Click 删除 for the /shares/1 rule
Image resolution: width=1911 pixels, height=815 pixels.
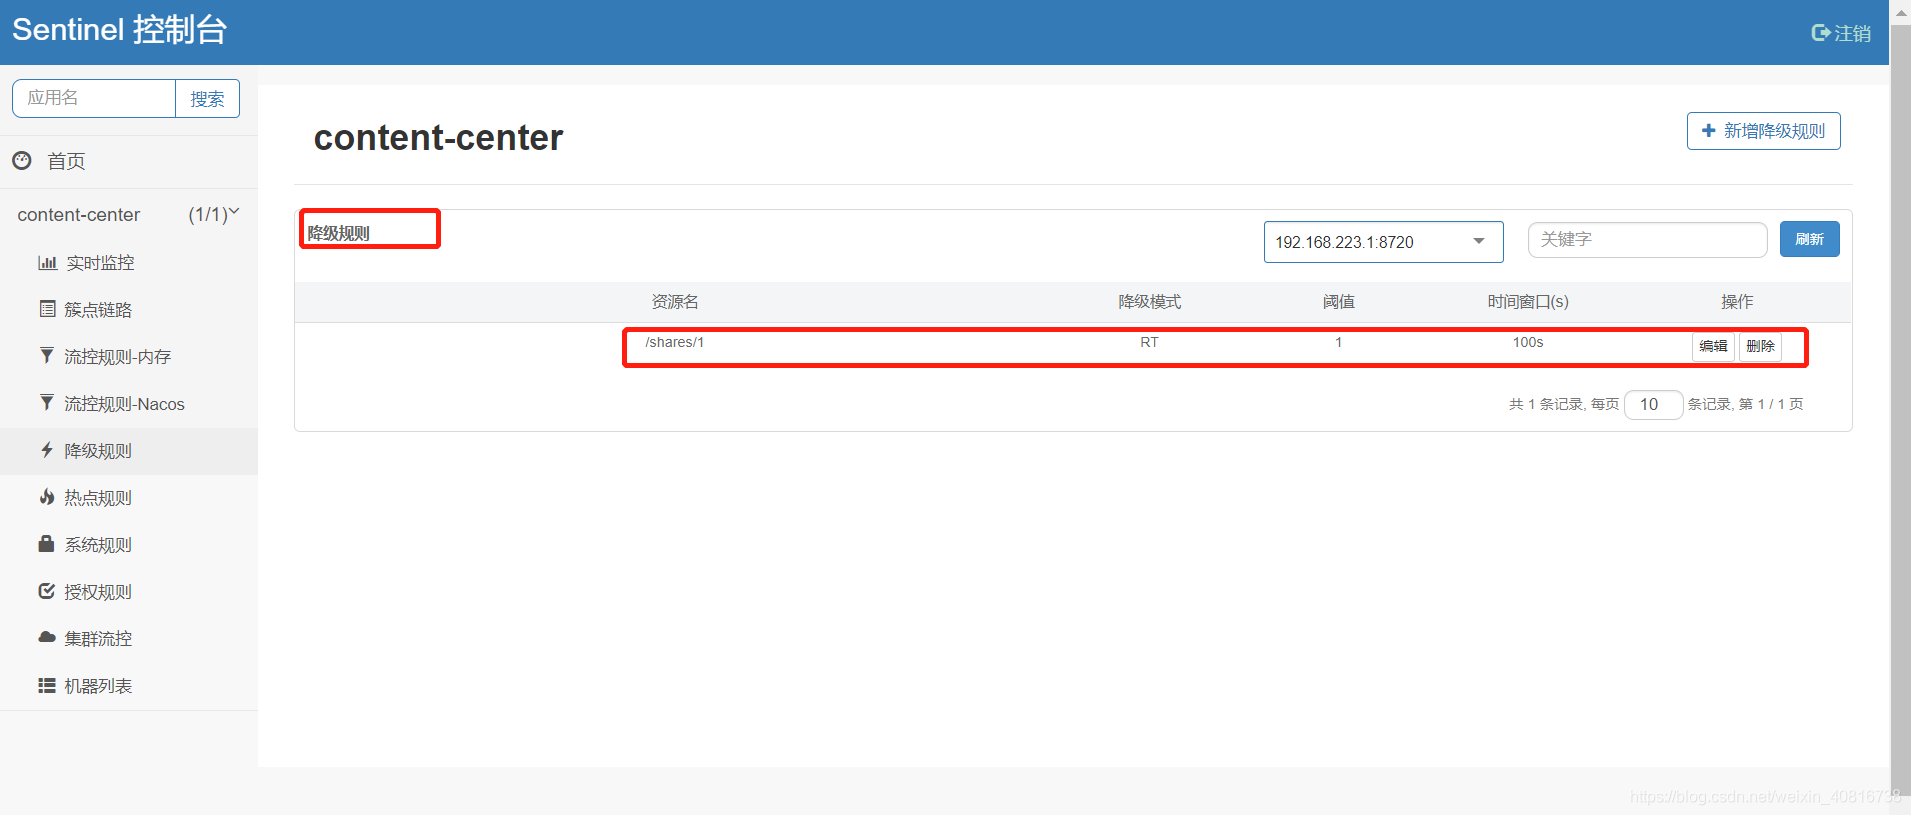pos(1760,346)
